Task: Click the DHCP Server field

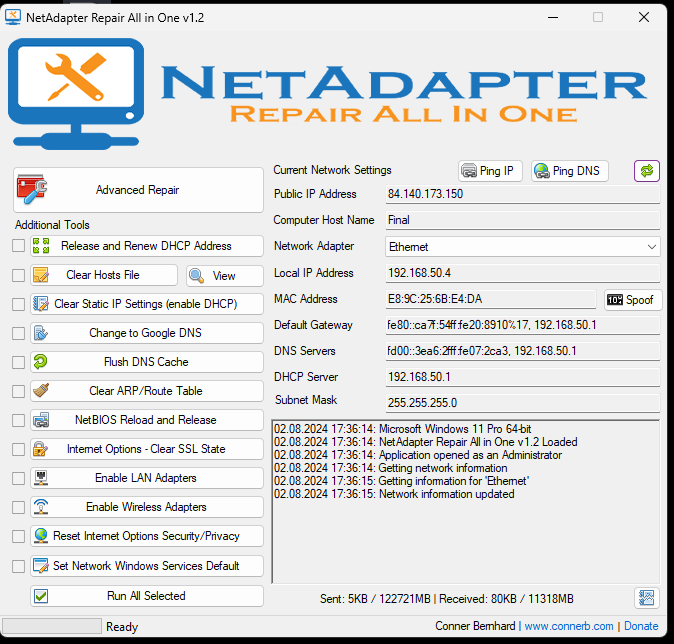Action: point(523,377)
